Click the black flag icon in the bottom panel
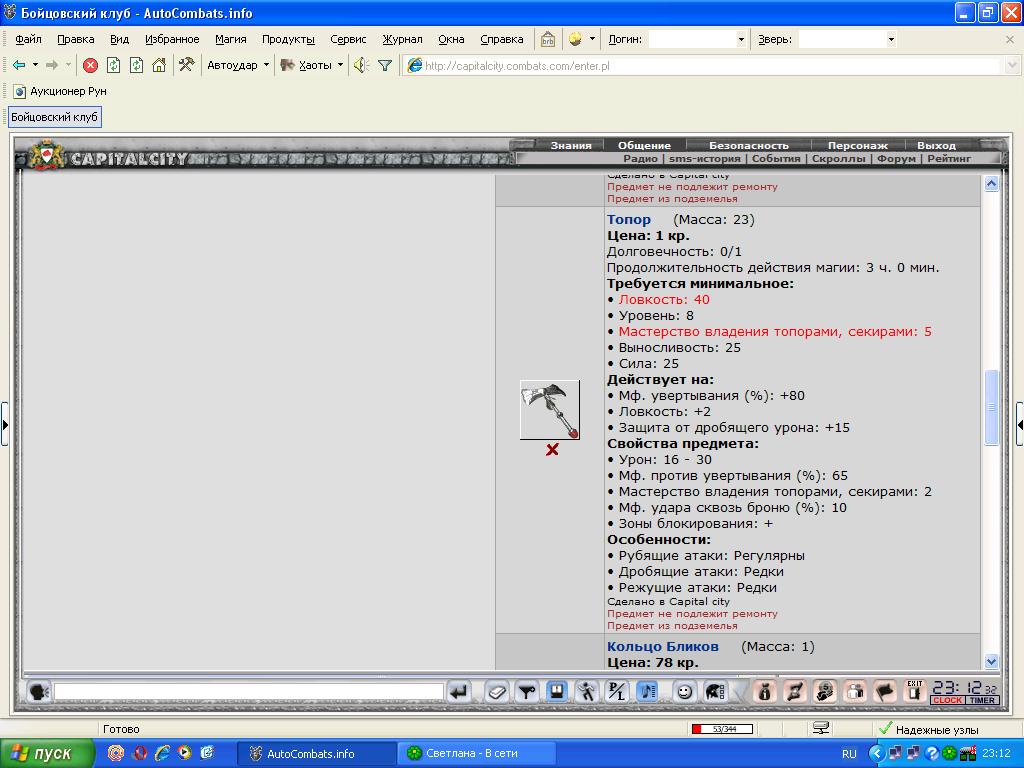 coord(885,691)
